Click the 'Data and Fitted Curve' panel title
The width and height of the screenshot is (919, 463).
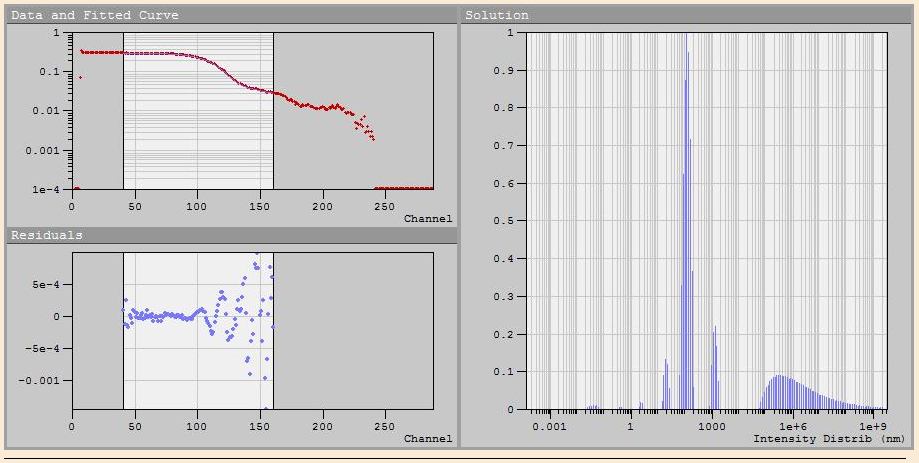[x=95, y=16]
